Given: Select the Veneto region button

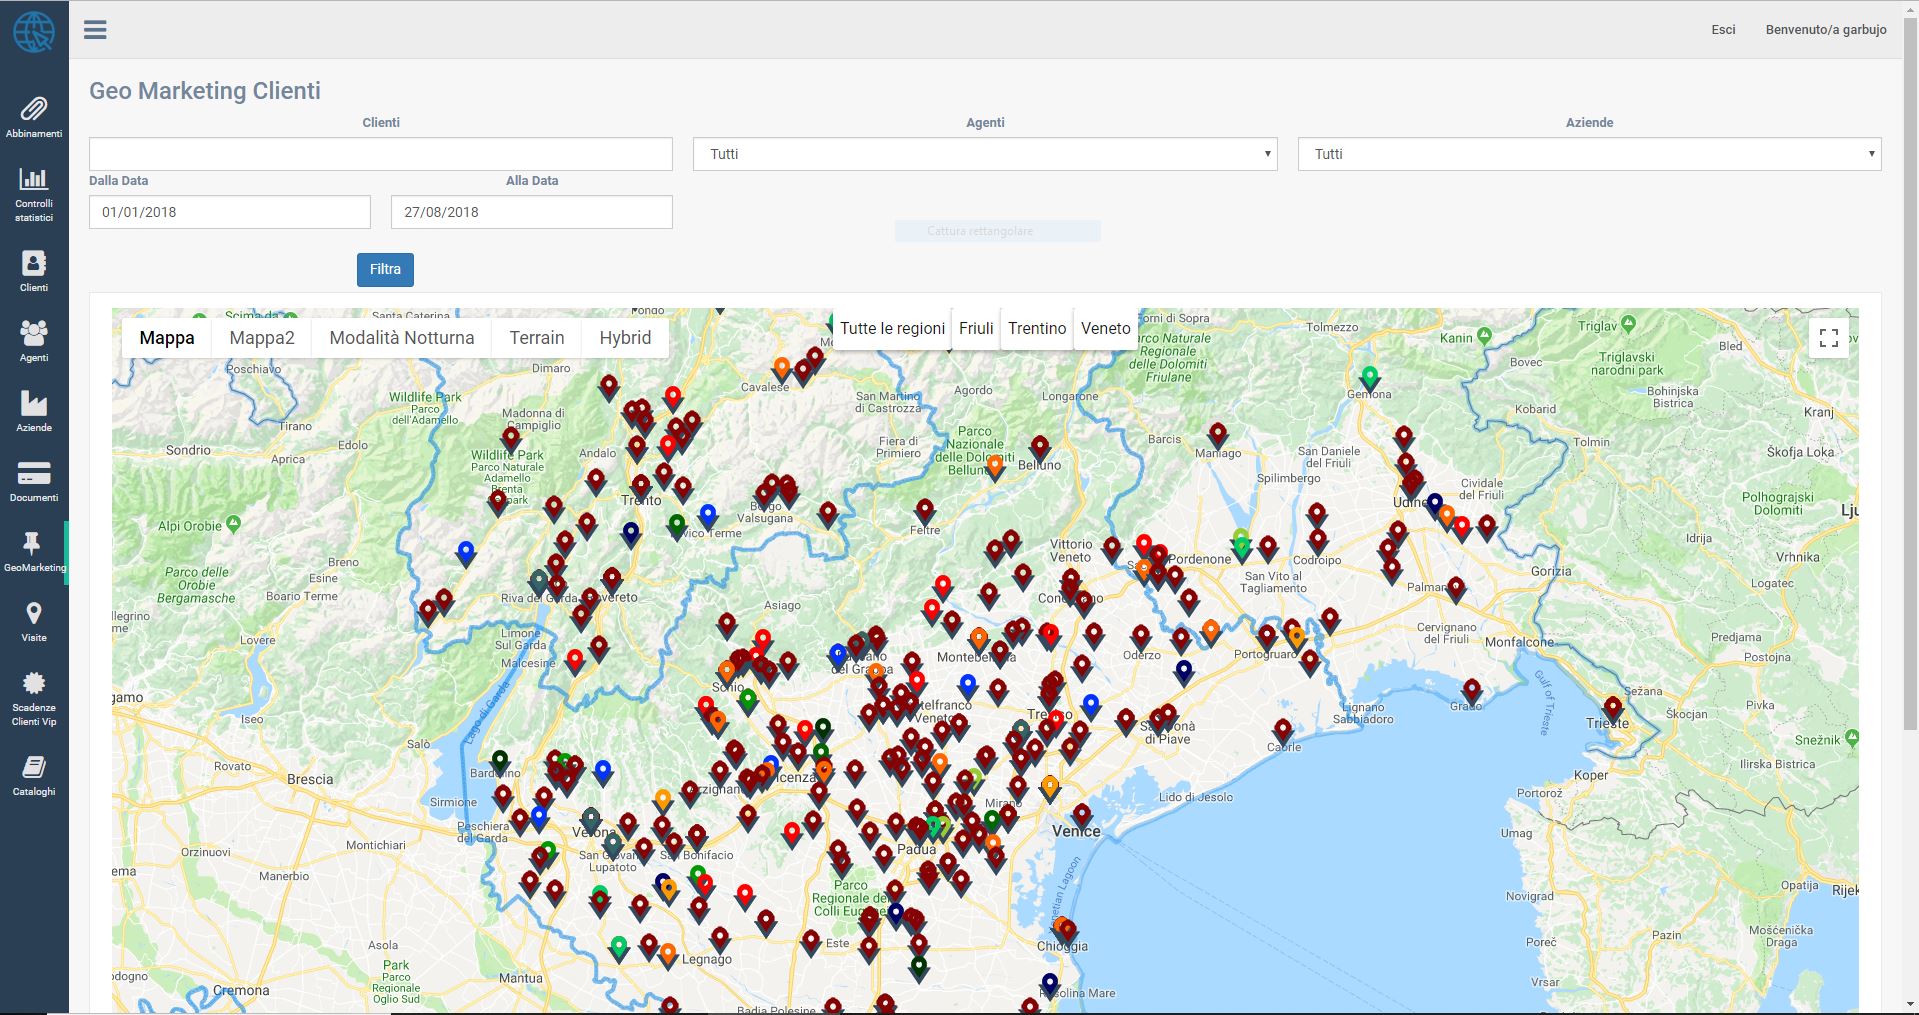Looking at the screenshot, I should click(x=1105, y=328).
